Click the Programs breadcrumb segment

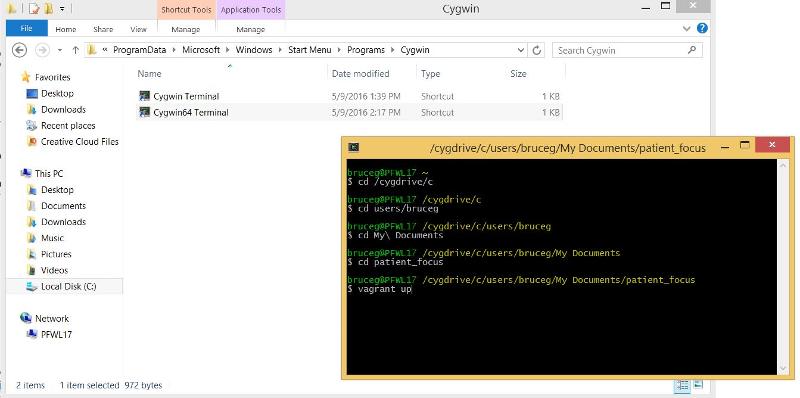coord(366,50)
